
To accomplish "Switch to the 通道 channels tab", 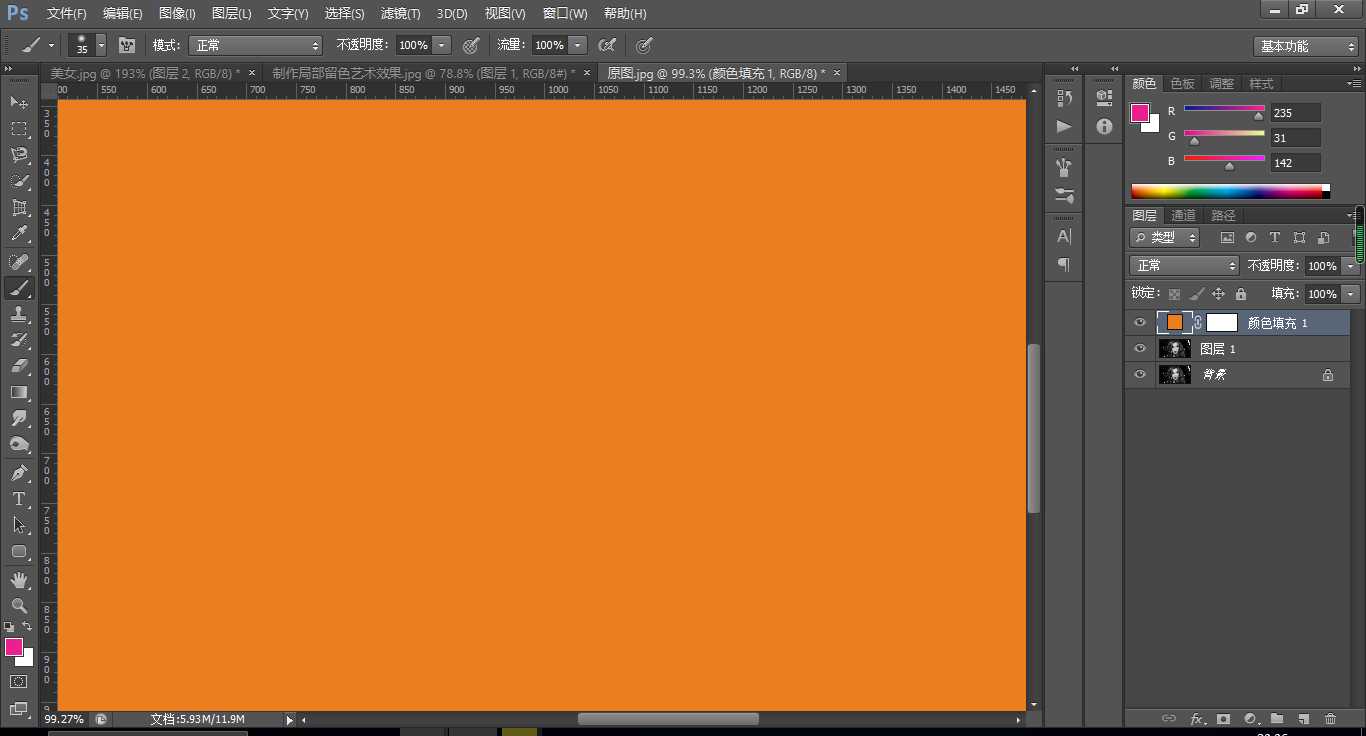I will [1184, 216].
